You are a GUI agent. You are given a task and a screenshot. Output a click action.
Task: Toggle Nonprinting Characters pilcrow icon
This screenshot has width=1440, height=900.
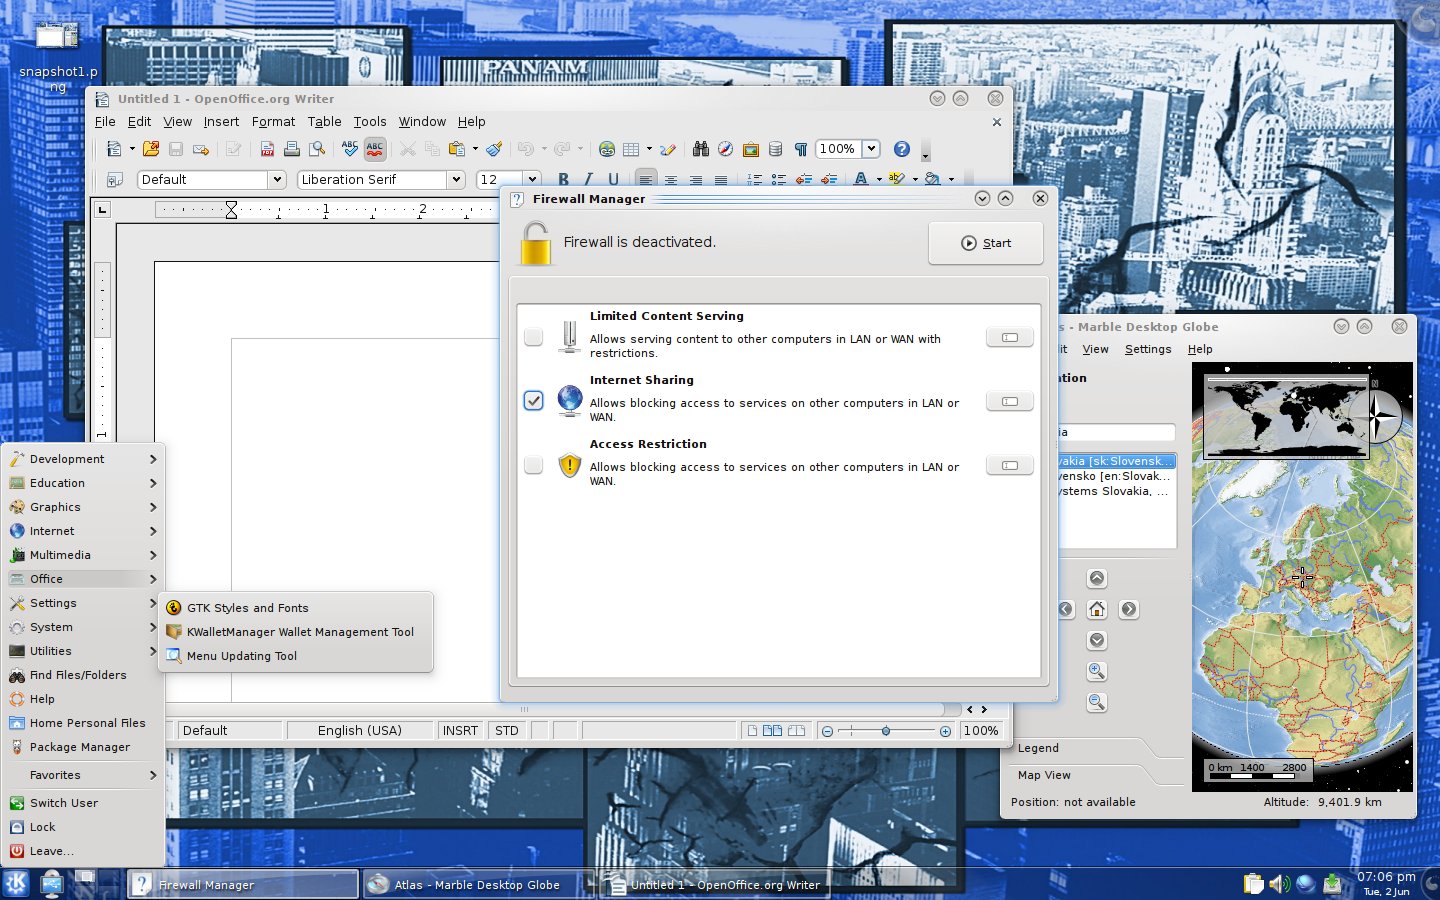(x=800, y=149)
